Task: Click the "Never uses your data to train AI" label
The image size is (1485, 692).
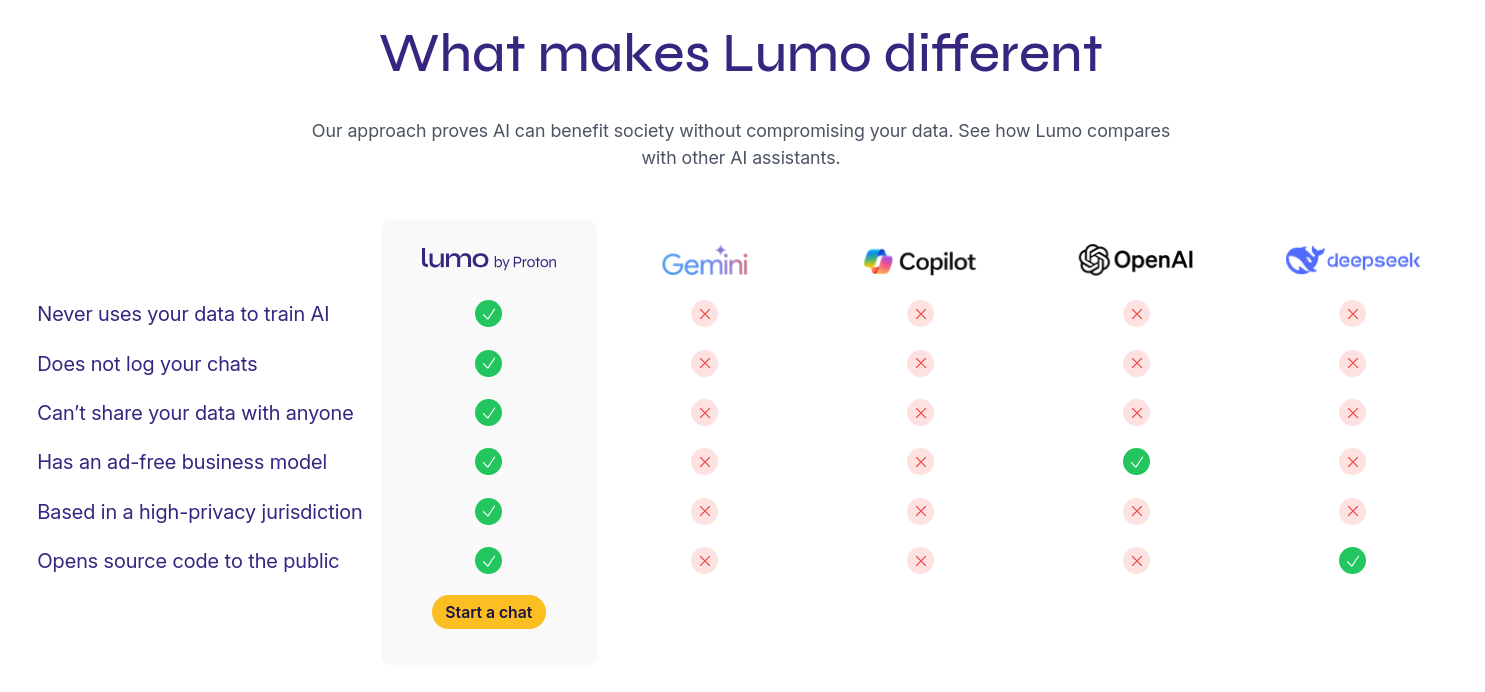Action: [x=183, y=314]
